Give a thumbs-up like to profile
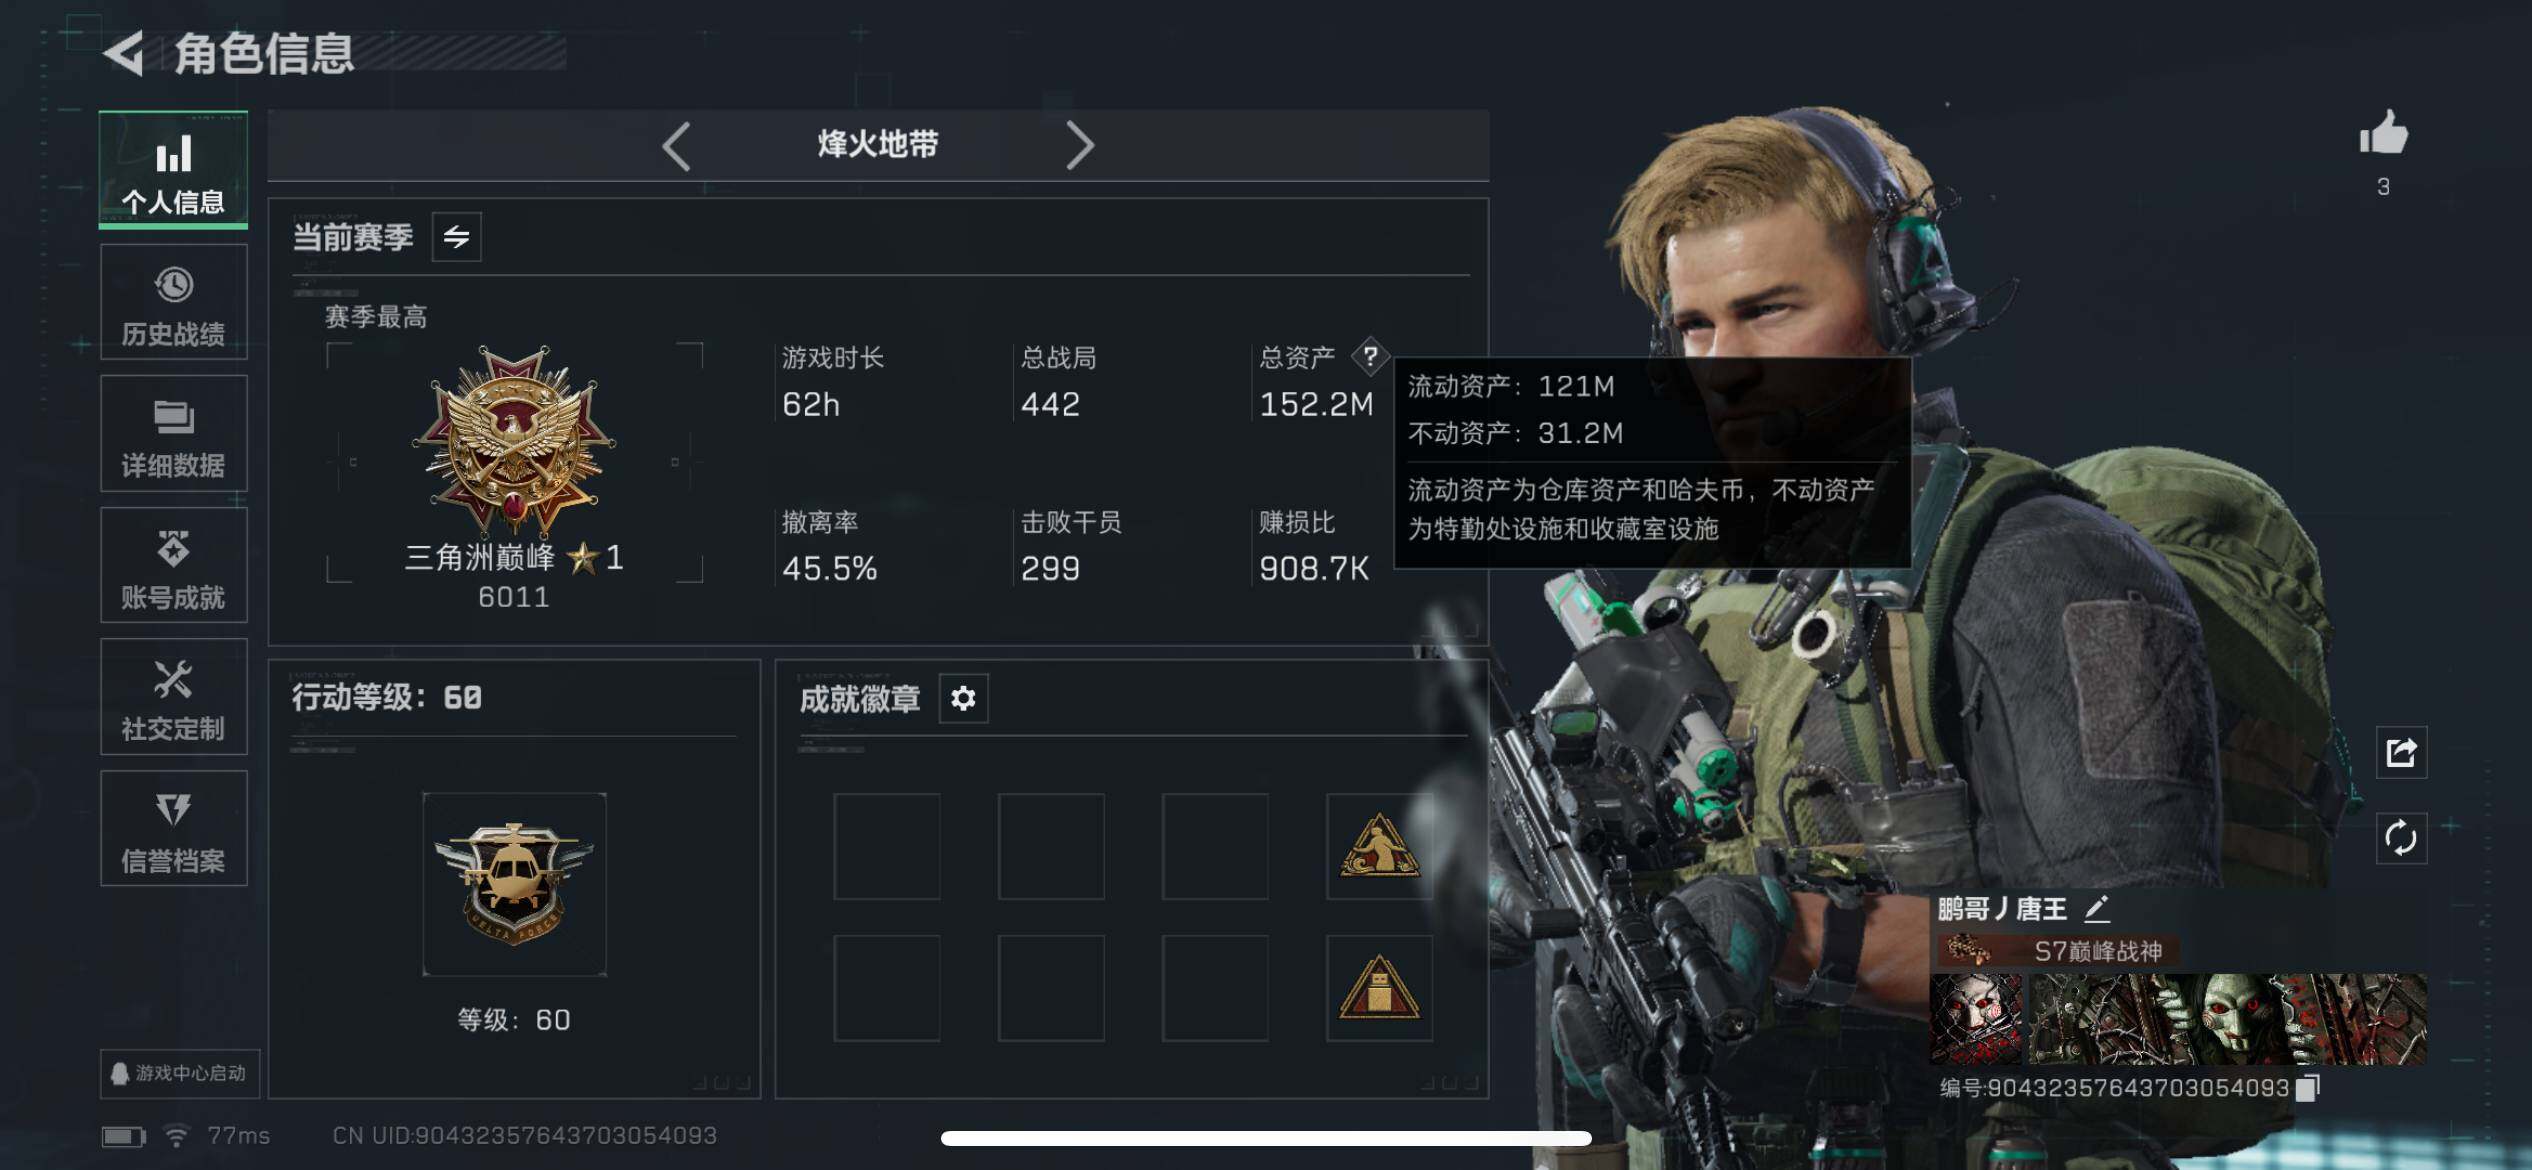The width and height of the screenshot is (2532, 1170). pyautogui.click(x=2383, y=134)
